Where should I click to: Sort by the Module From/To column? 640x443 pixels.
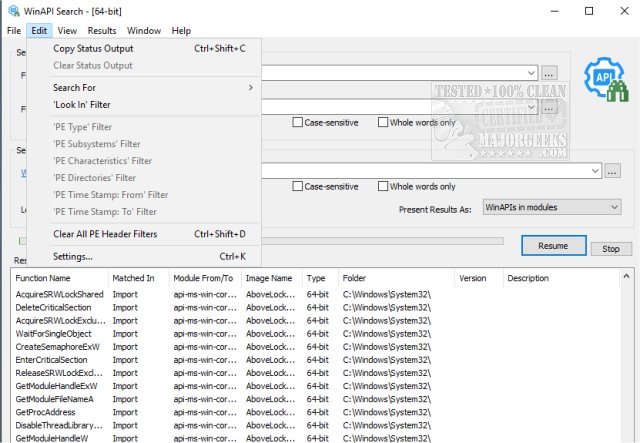coord(205,278)
